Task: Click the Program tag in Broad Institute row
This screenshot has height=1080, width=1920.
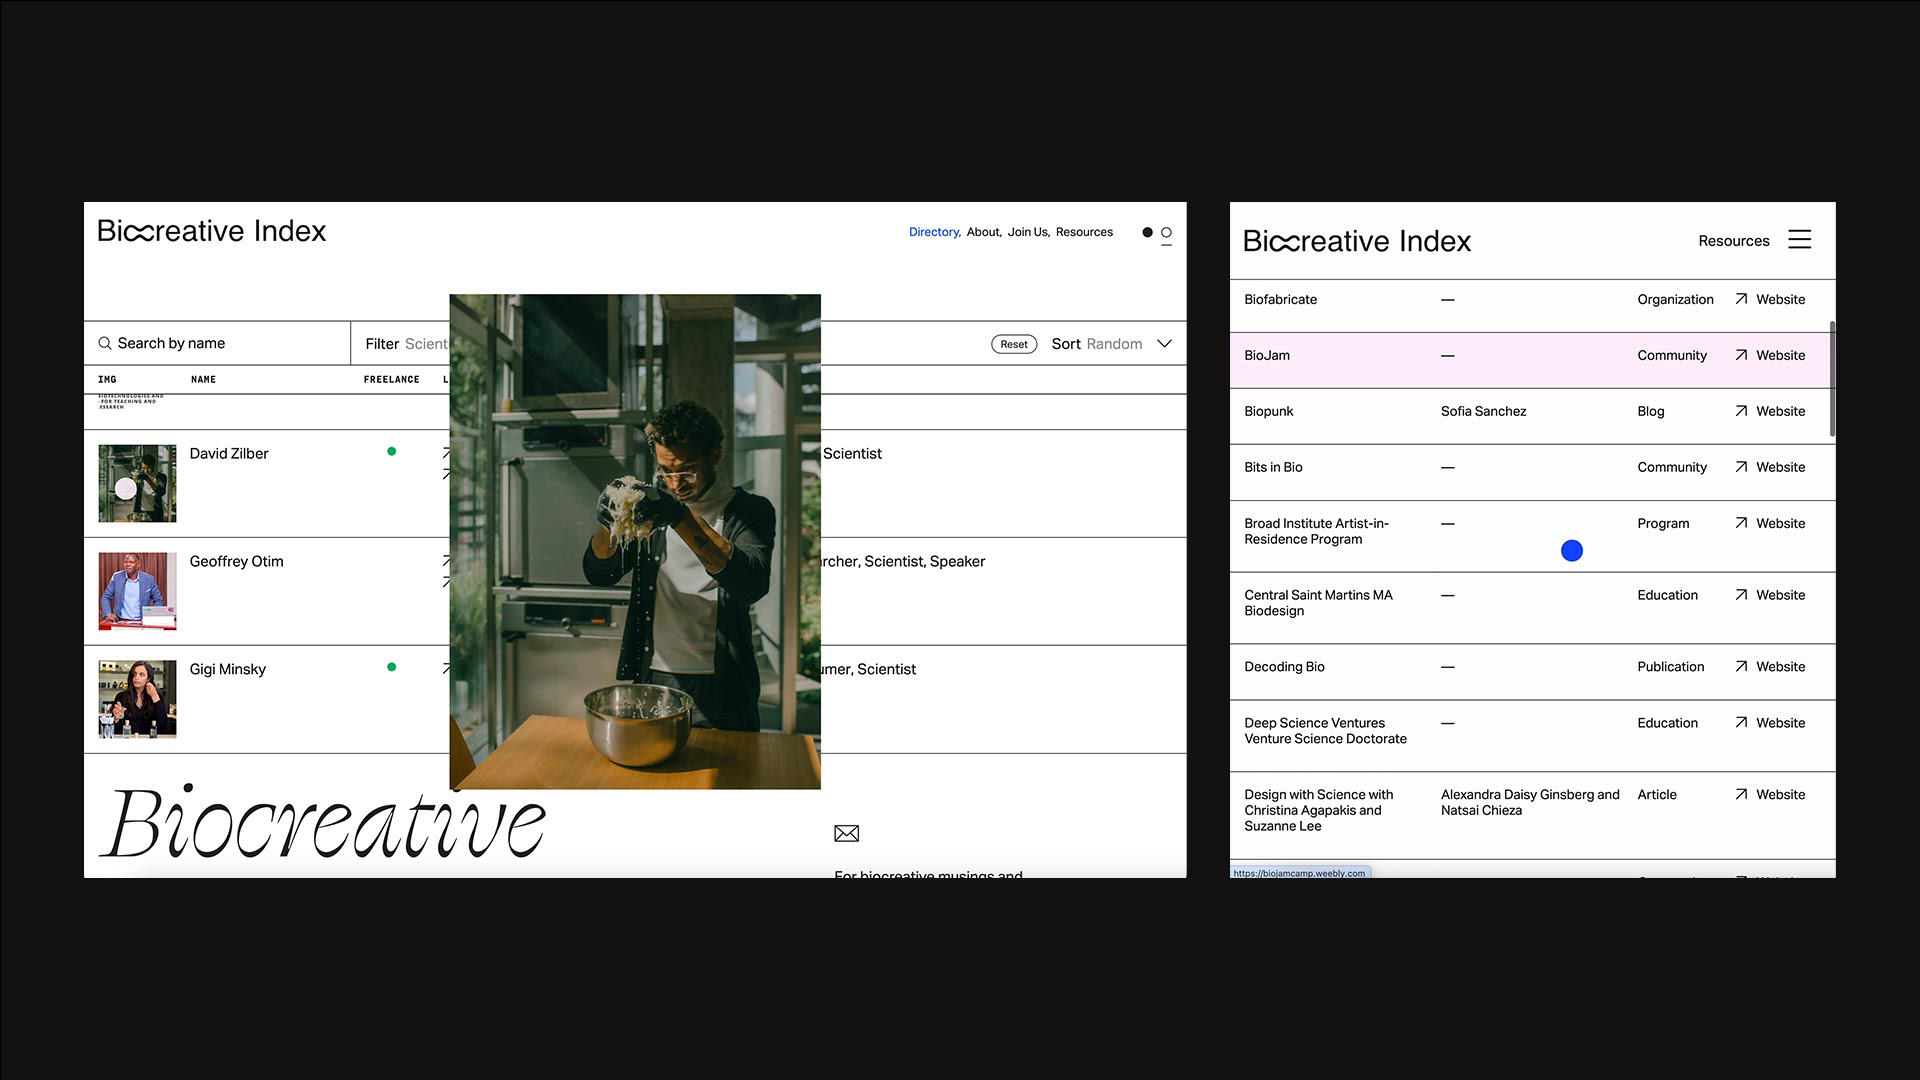Action: (1663, 523)
